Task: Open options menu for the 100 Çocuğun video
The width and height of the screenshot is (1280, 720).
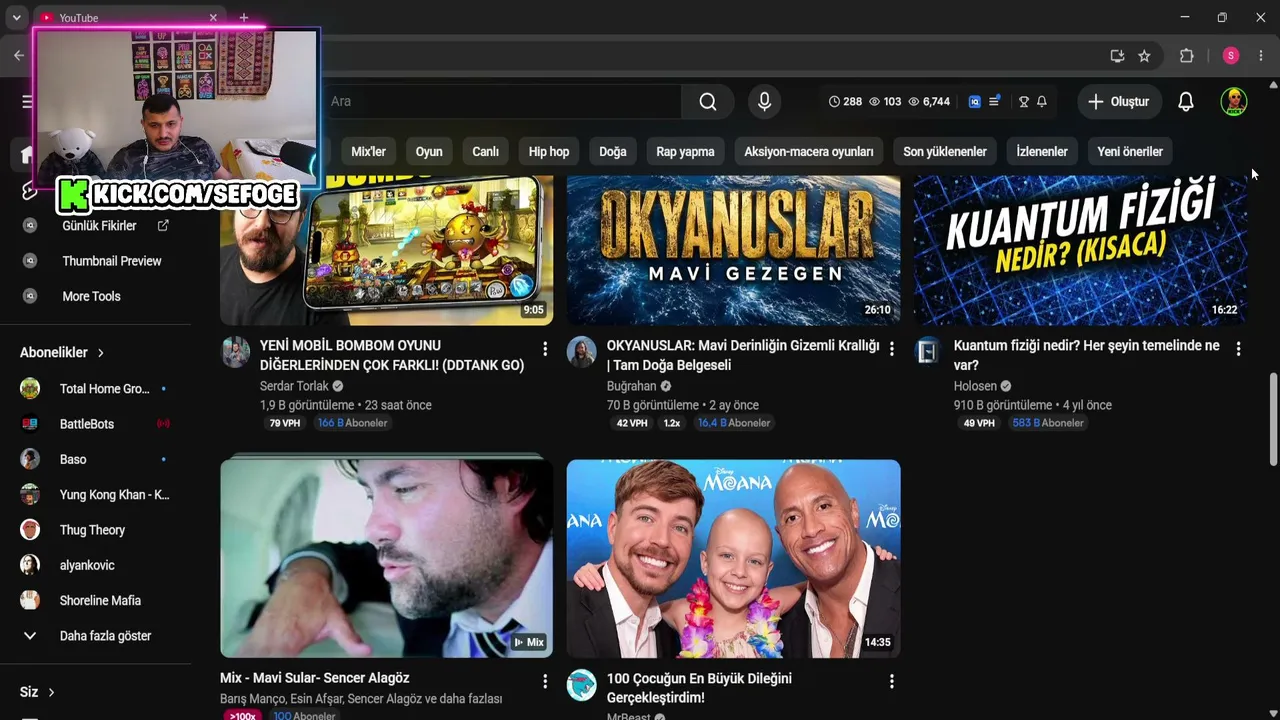Action: tap(892, 681)
